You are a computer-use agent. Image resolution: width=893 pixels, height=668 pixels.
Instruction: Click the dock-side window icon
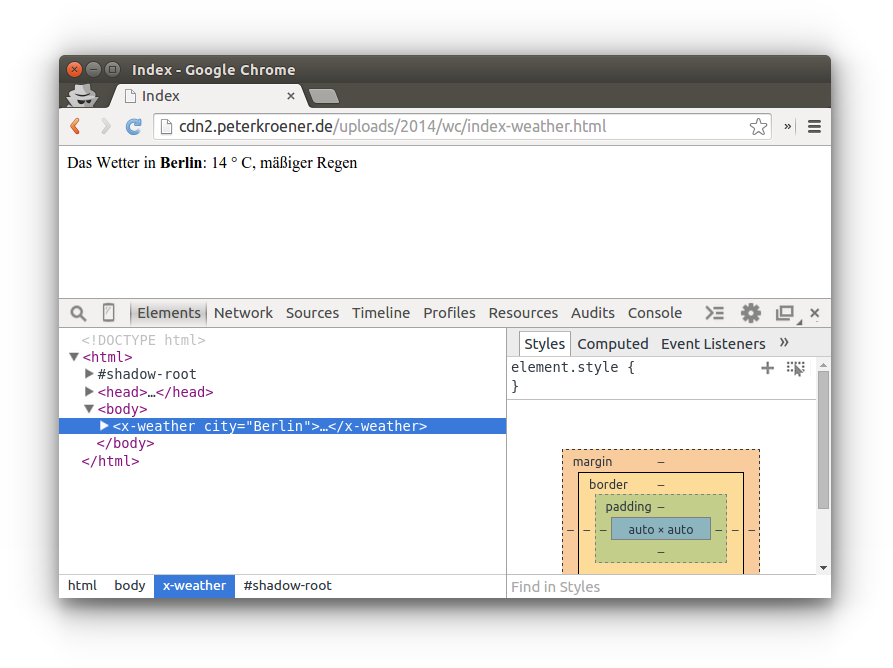785,313
